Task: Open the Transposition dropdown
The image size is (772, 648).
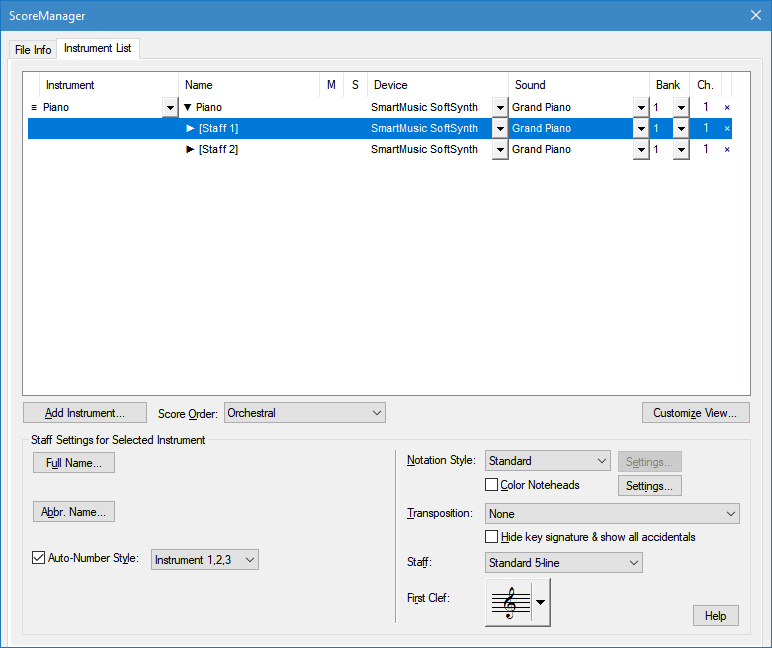Action: coord(612,513)
